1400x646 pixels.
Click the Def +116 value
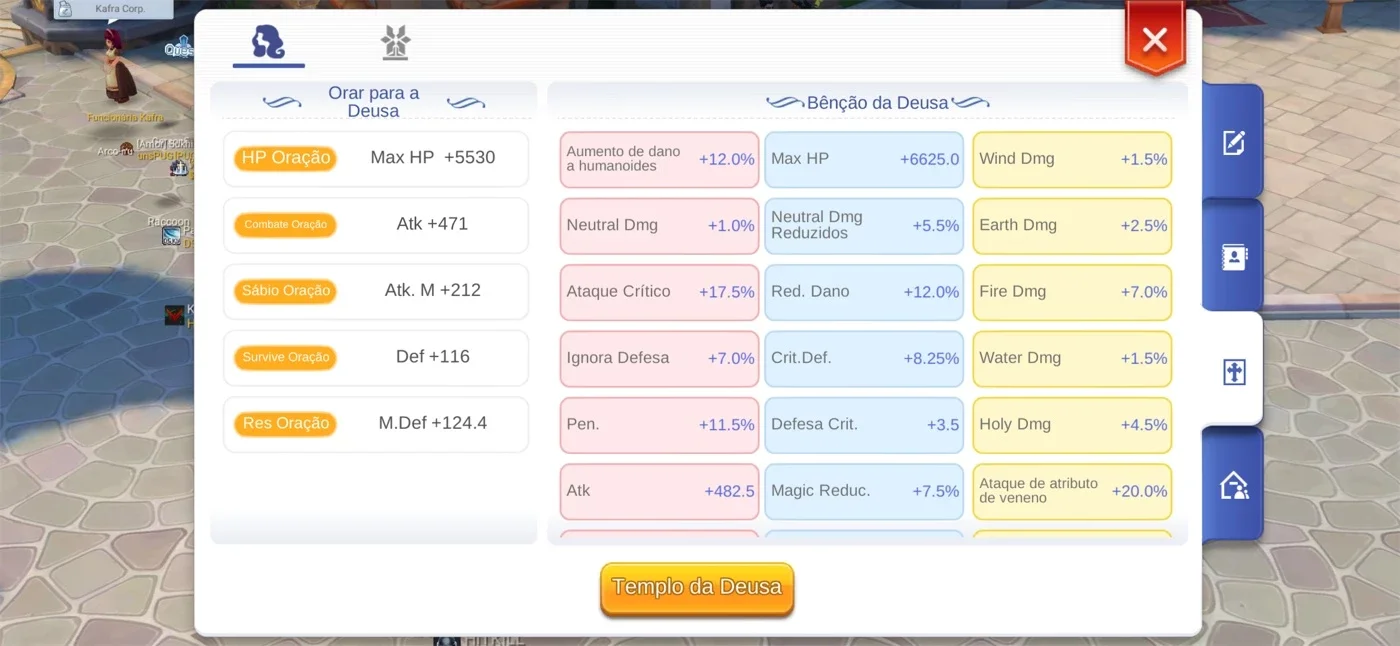[433, 356]
